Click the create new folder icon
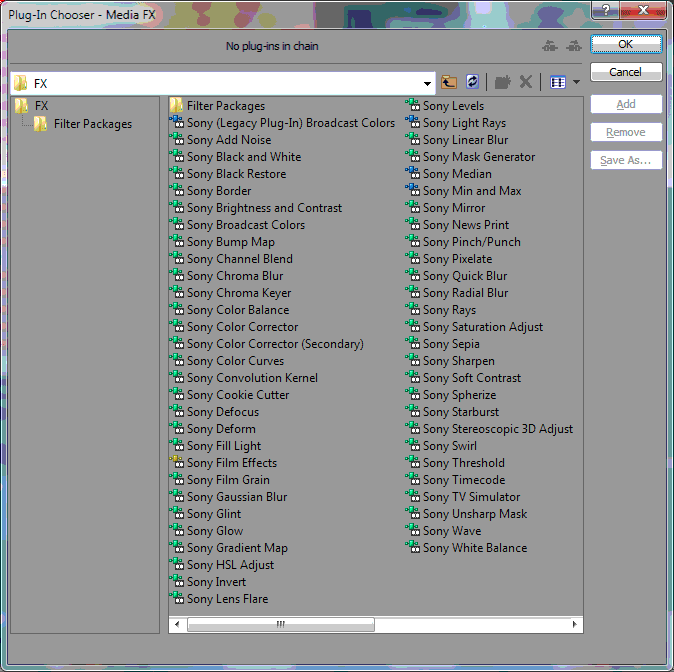Image resolution: width=674 pixels, height=672 pixels. [x=502, y=82]
